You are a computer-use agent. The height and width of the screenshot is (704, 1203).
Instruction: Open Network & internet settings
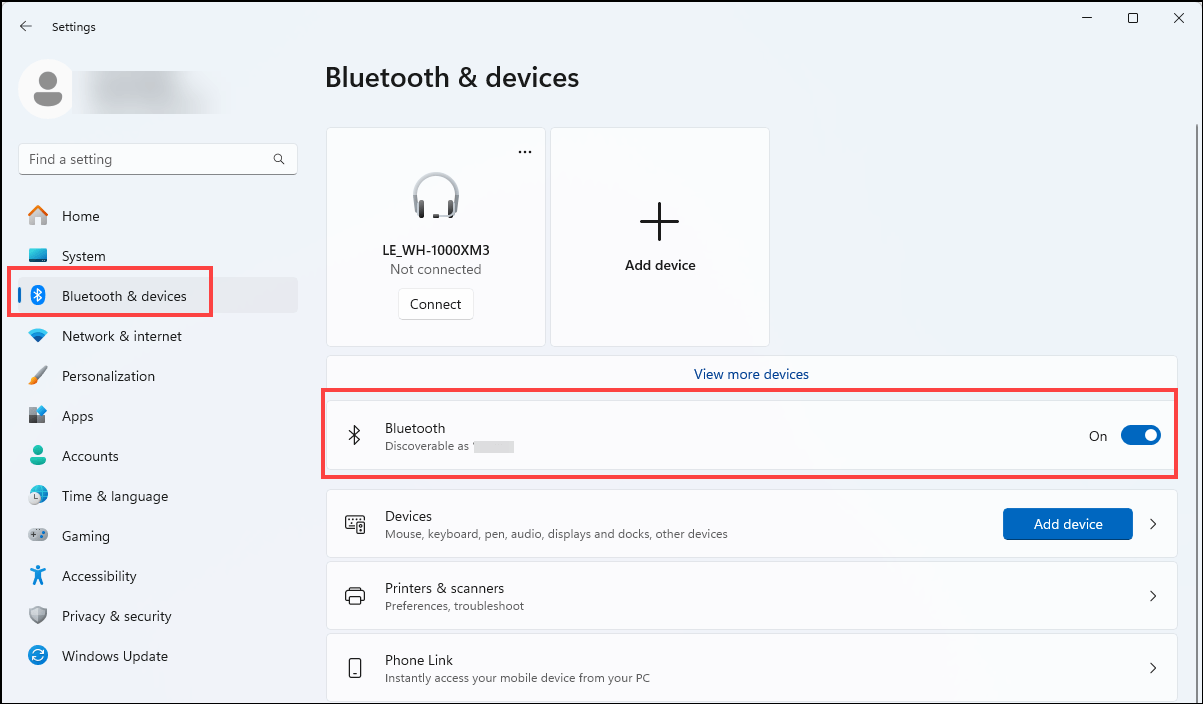[x=122, y=336]
